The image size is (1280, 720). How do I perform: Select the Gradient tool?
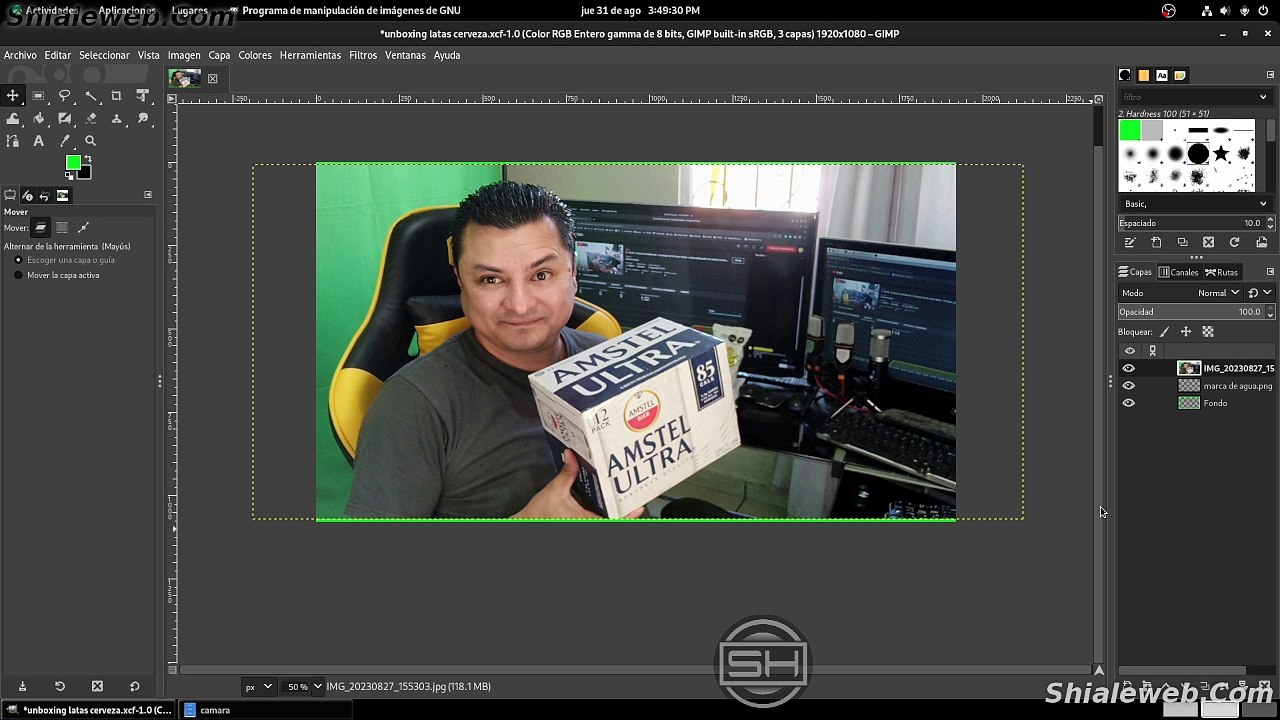point(65,119)
